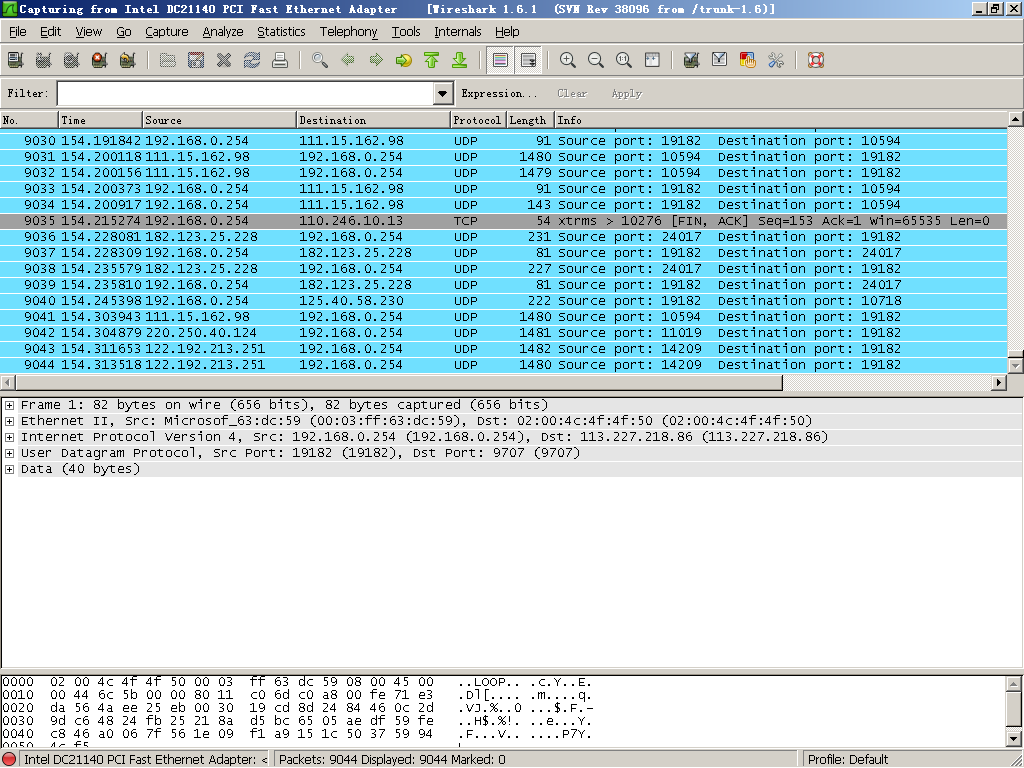Click the packet list horizontal scrollbar
The image size is (1024, 768).
pos(398,383)
